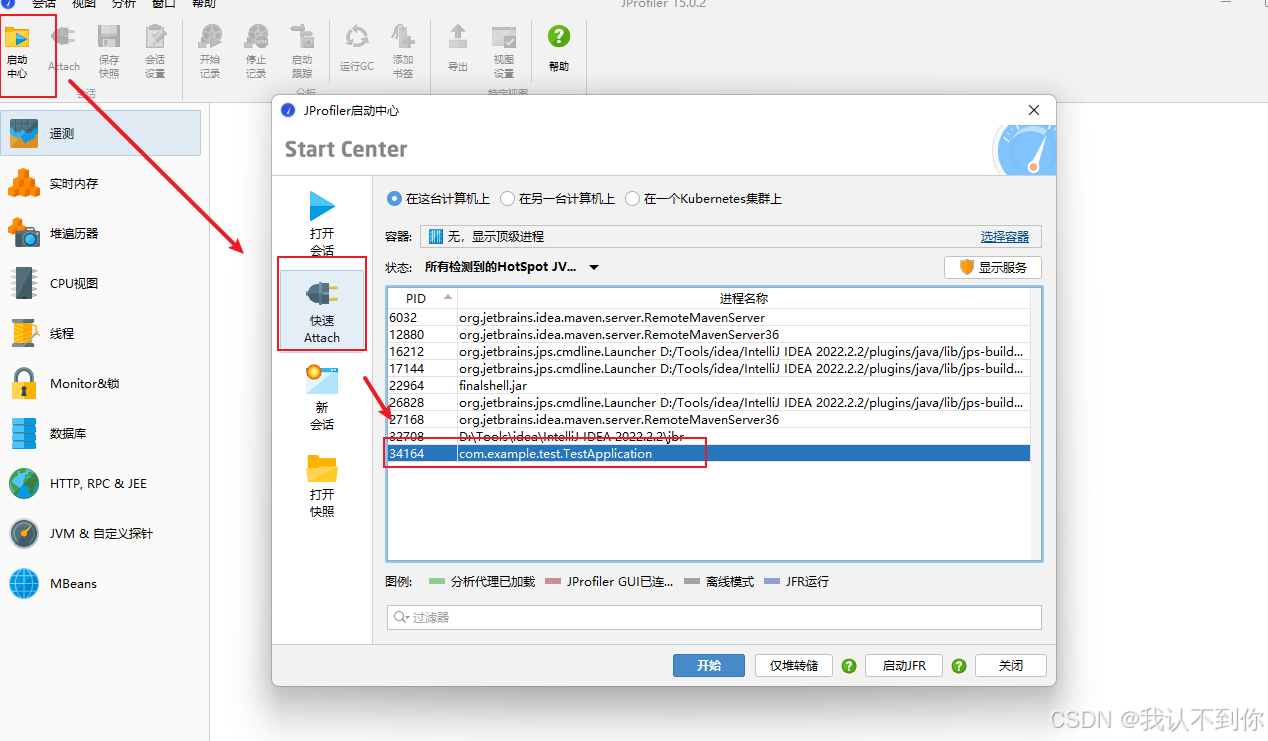The width and height of the screenshot is (1268, 741).
Task: Select 打开快照 in the Start Center
Action: pyautogui.click(x=322, y=483)
